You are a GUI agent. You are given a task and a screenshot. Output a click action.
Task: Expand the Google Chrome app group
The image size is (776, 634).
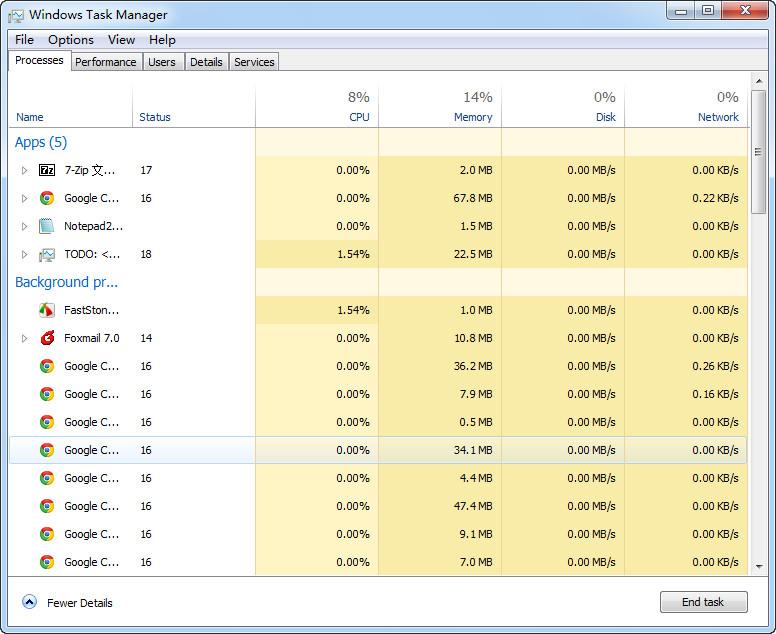coord(24,198)
